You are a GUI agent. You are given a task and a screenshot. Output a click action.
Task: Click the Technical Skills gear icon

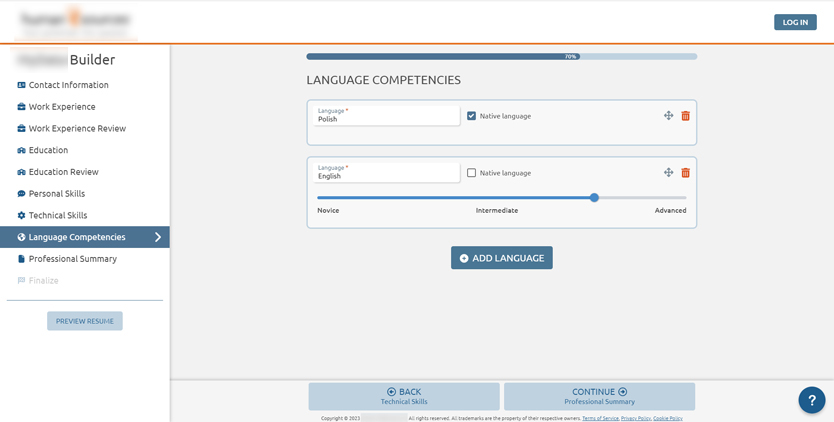pos(21,215)
